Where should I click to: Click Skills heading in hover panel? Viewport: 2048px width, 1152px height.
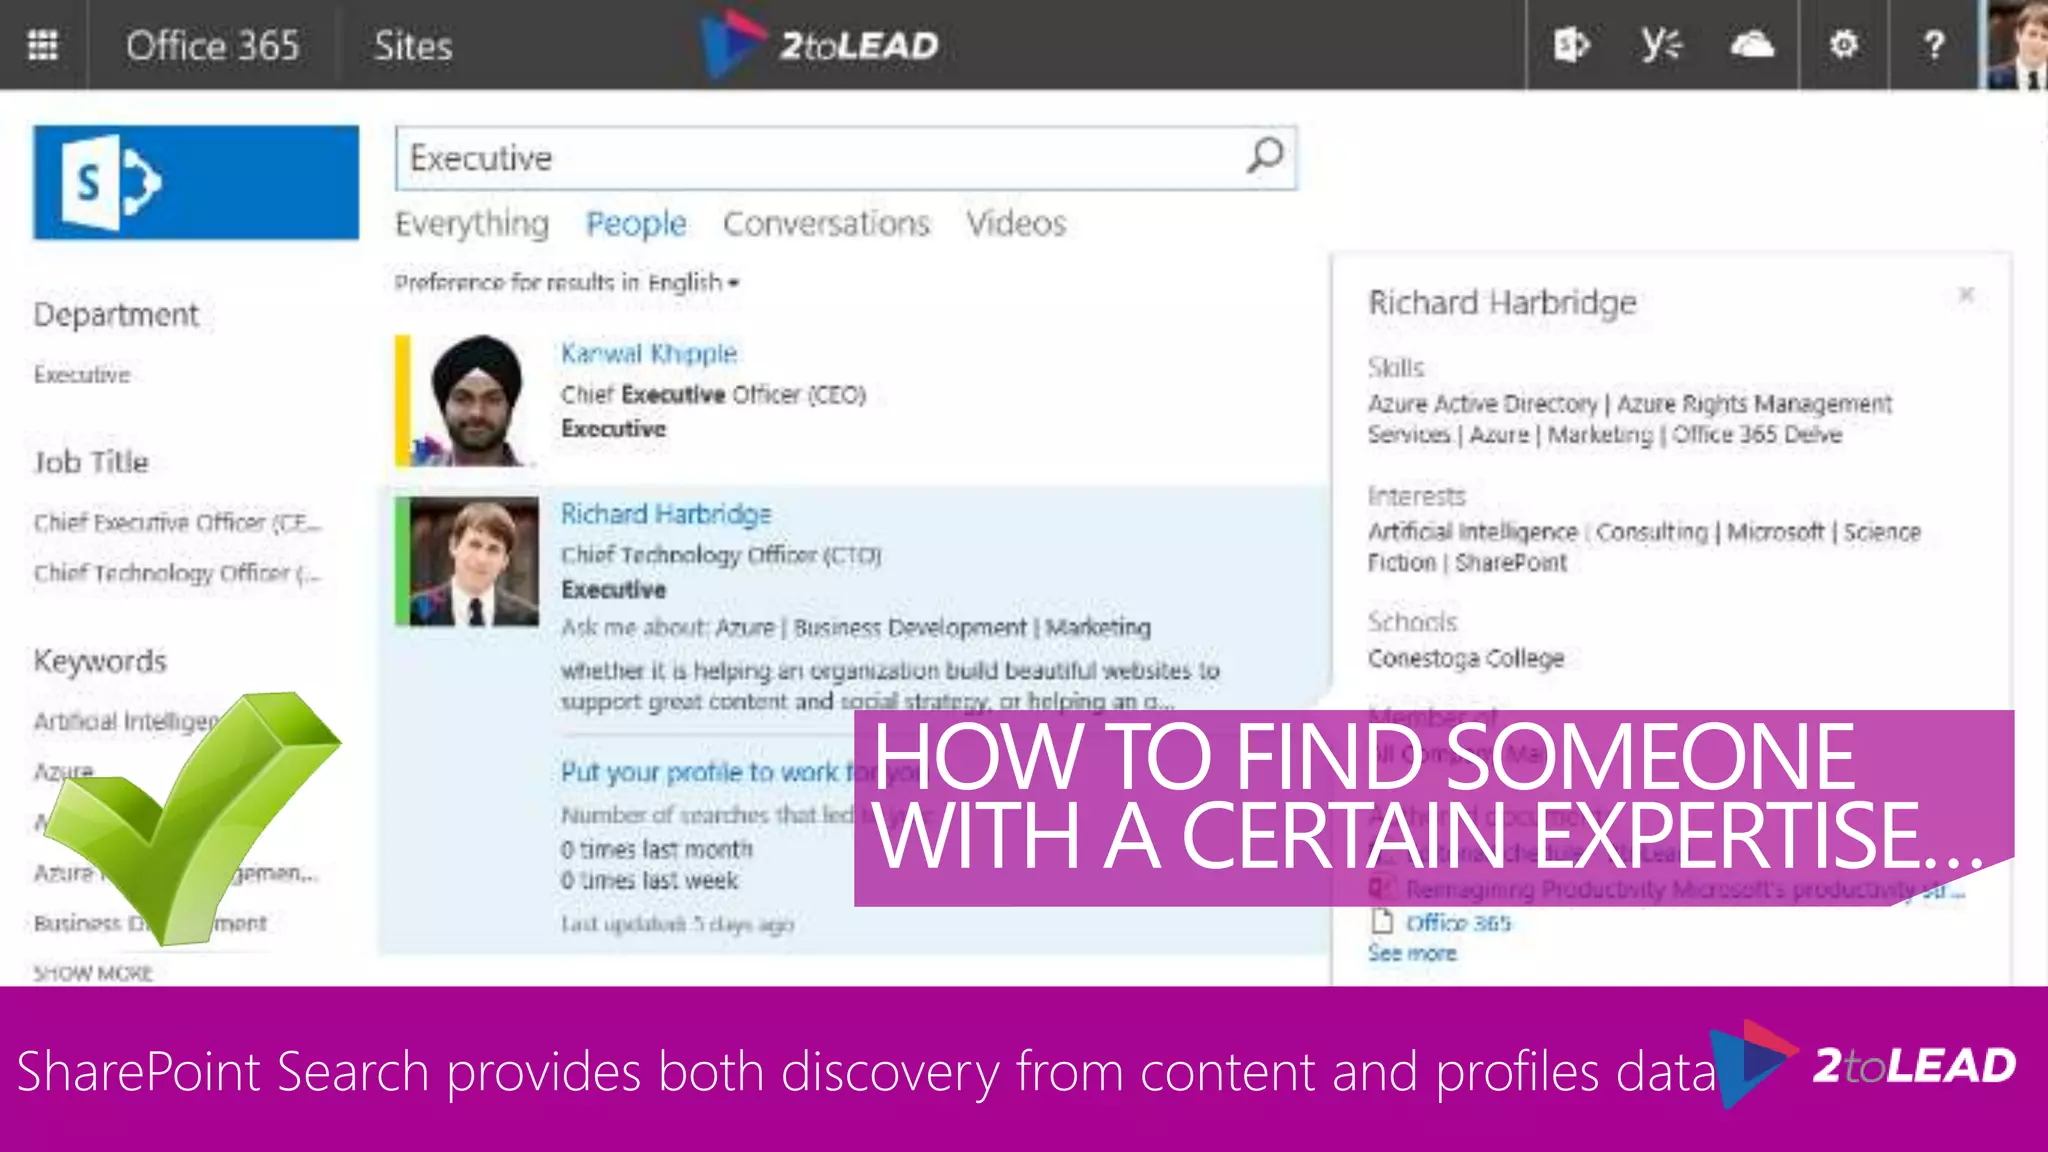(1396, 368)
